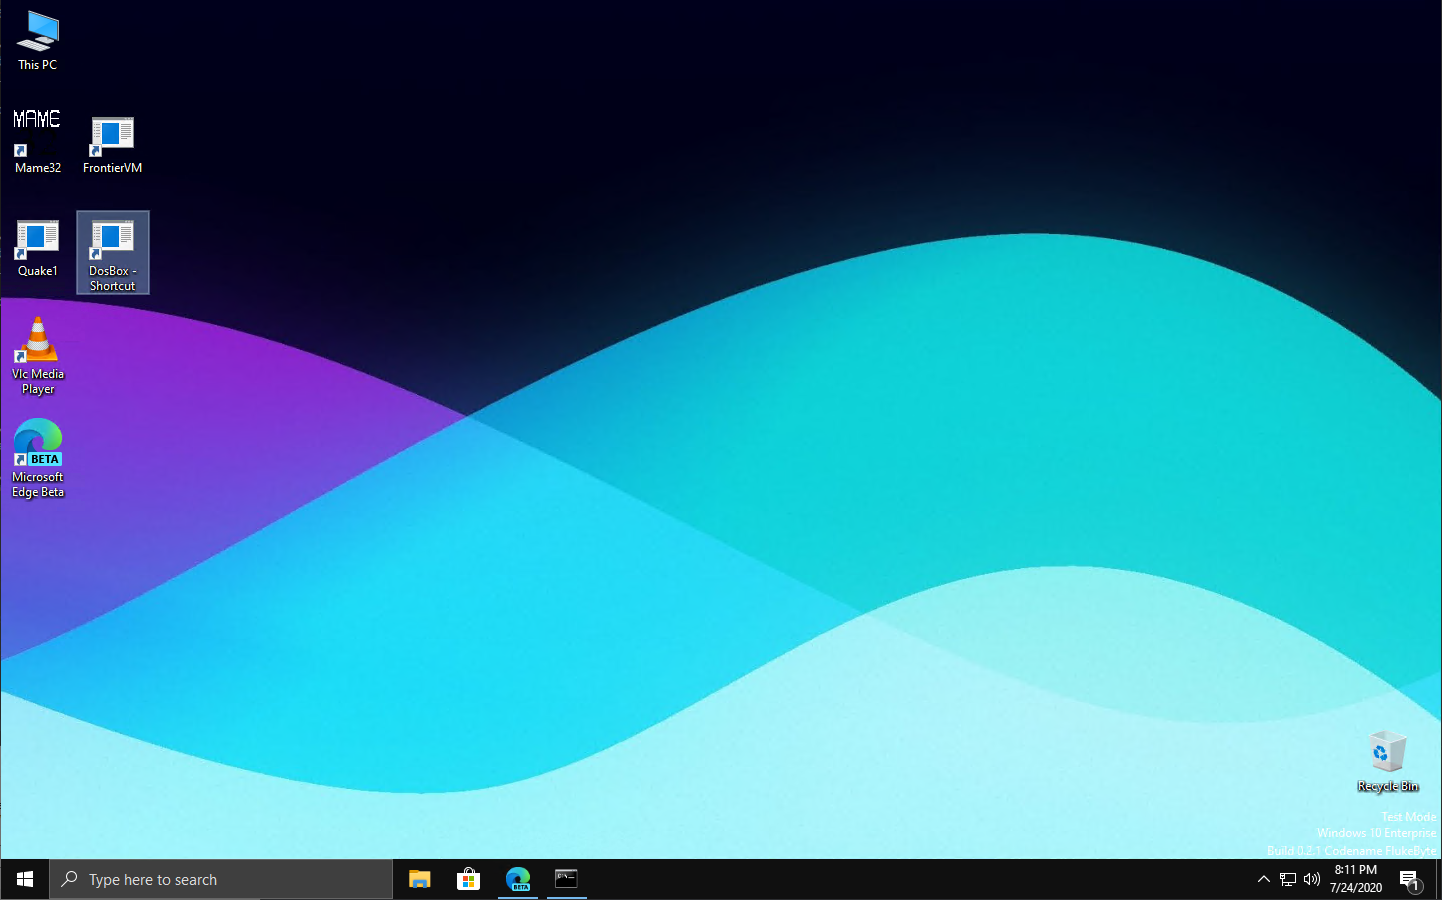1442x900 pixels.
Task: Open the volume slider control
Action: [1311, 879]
